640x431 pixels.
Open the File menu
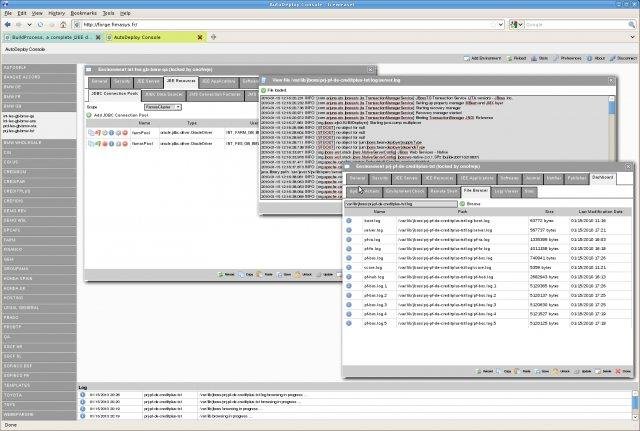[x=8, y=13]
